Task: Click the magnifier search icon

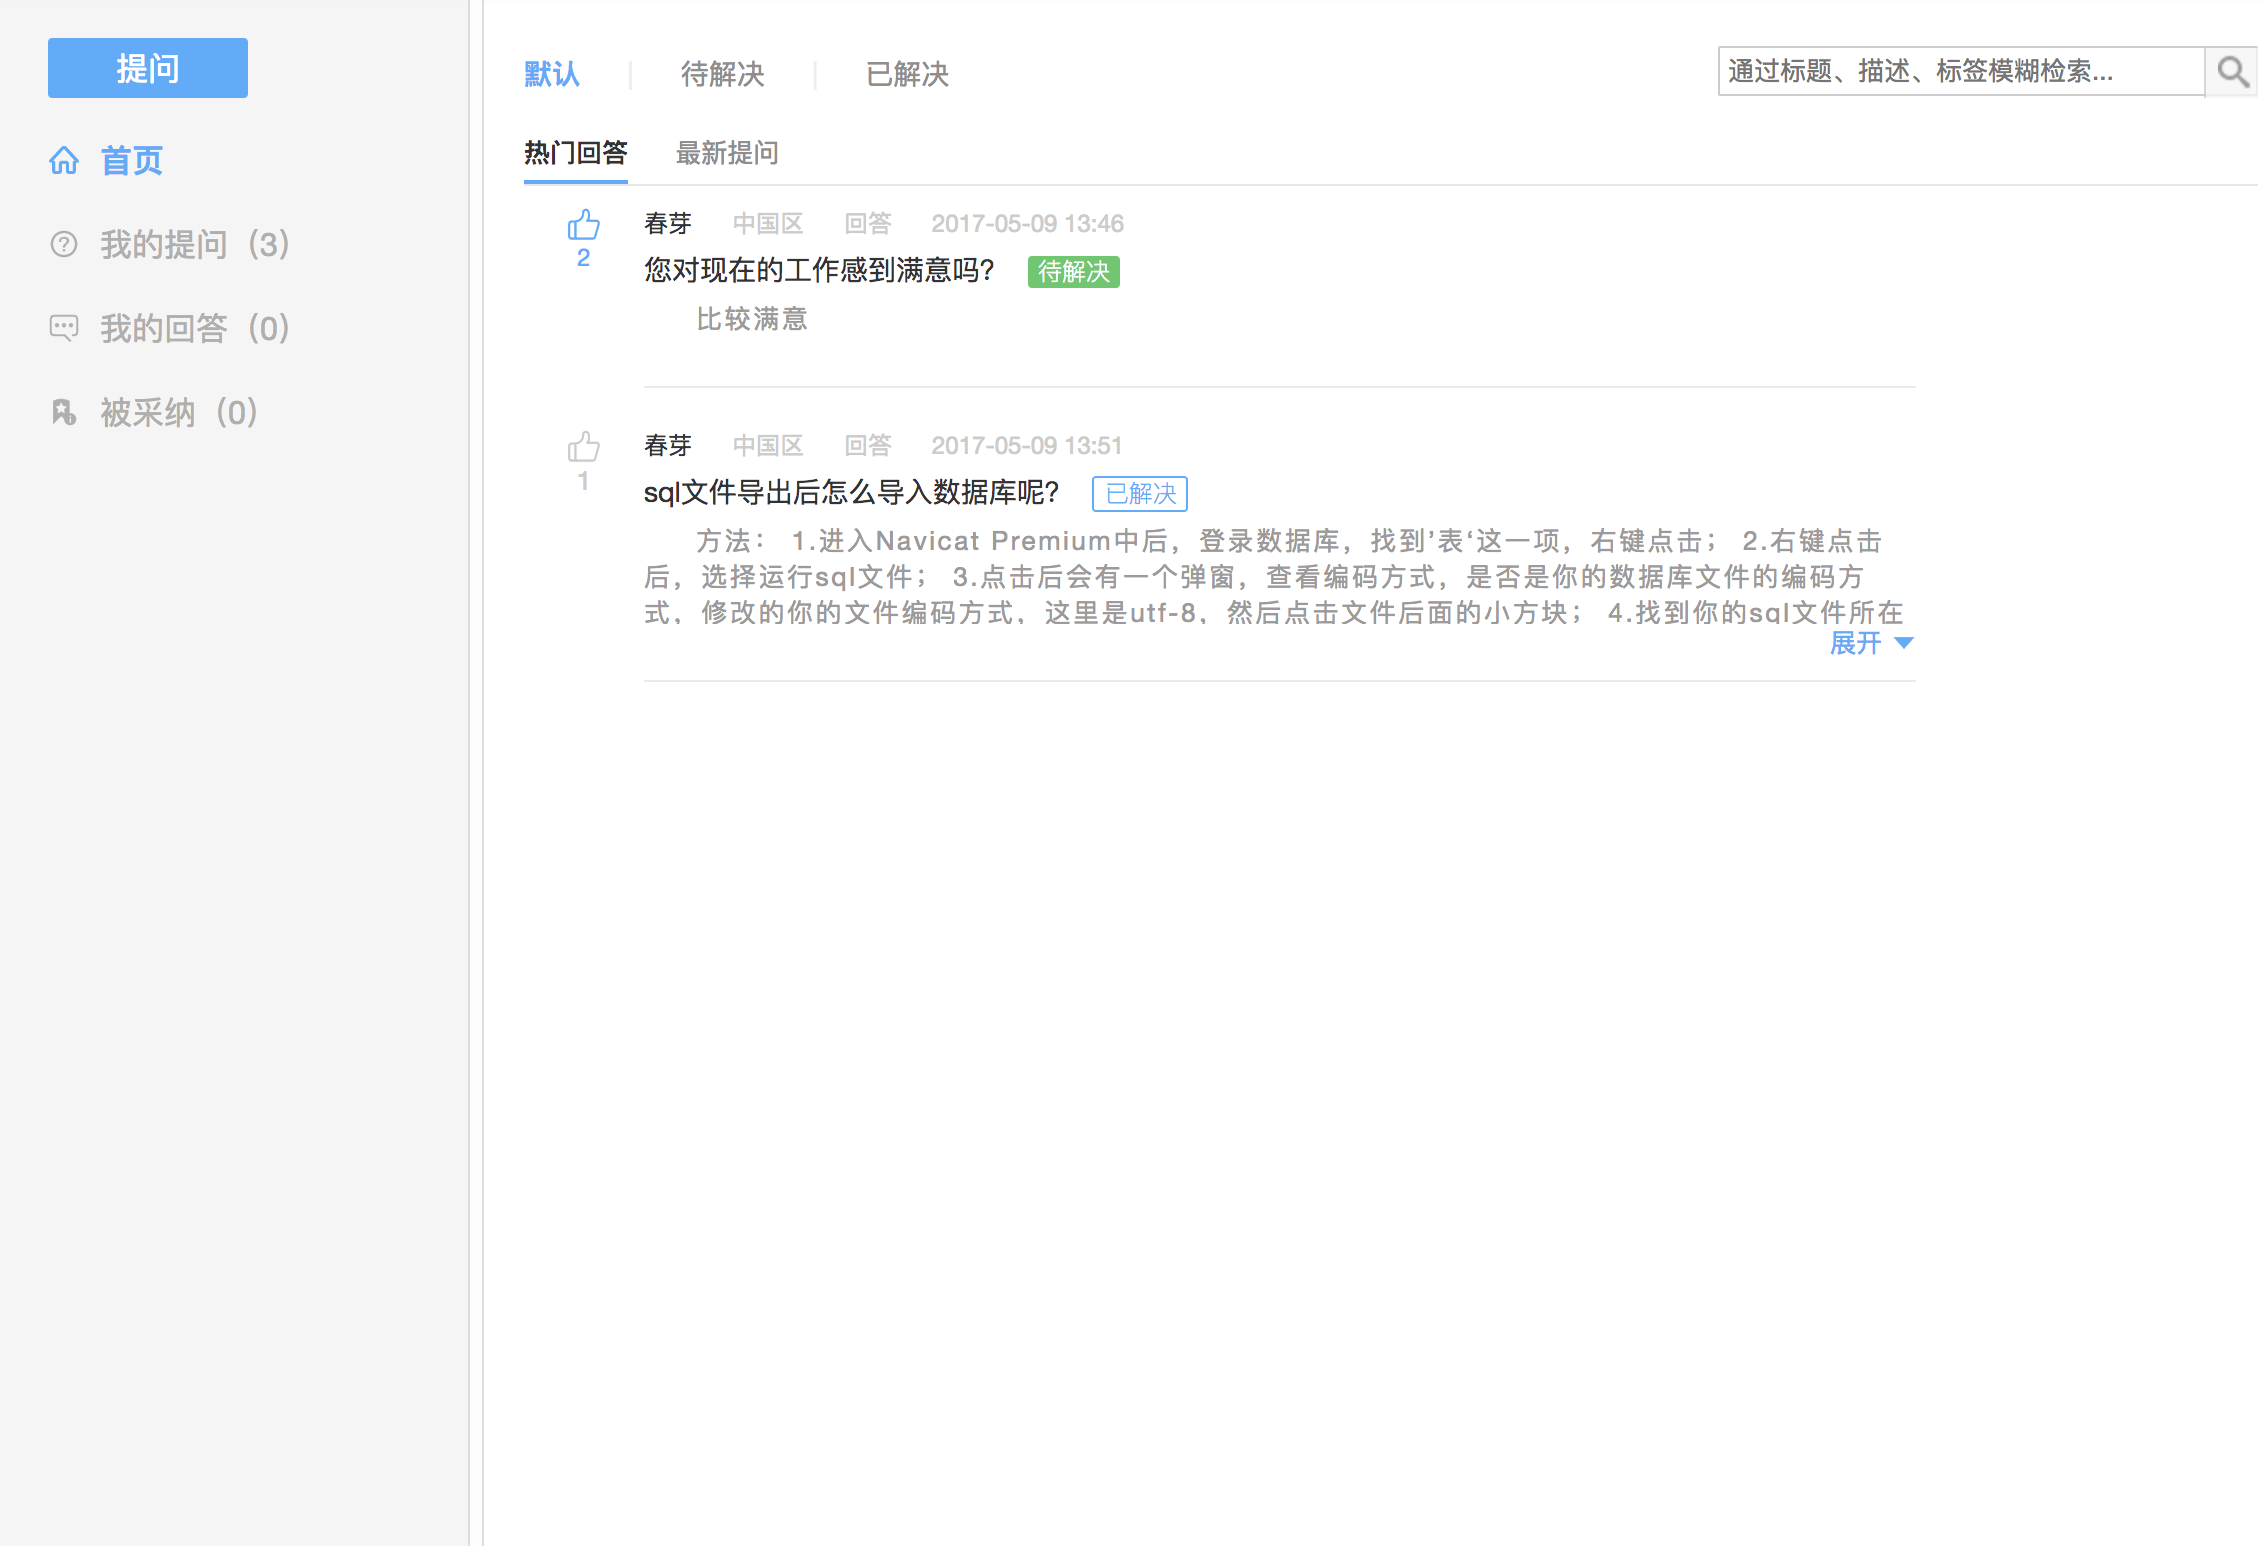Action: (x=2232, y=71)
